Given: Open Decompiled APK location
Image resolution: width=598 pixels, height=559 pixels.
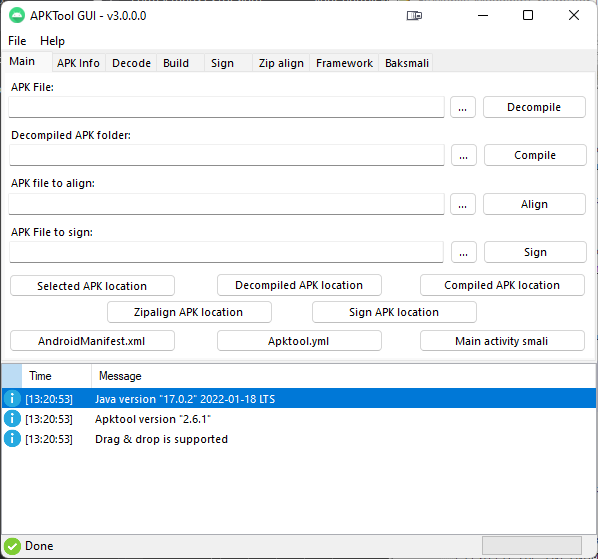Looking at the screenshot, I should point(299,285).
